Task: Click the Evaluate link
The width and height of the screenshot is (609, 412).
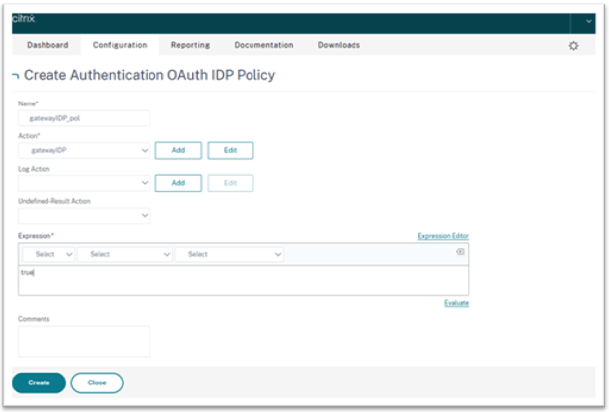Action: [x=456, y=303]
